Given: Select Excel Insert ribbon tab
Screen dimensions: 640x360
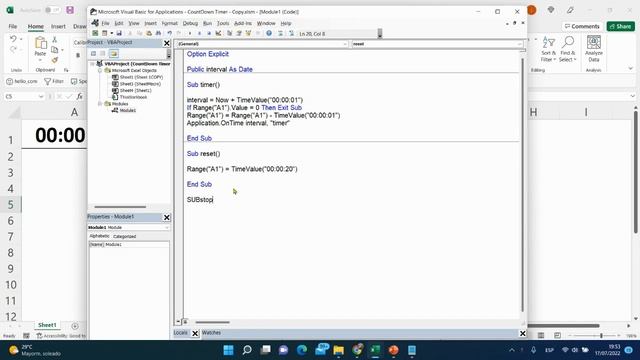Looking at the screenshot, I should (58, 26).
